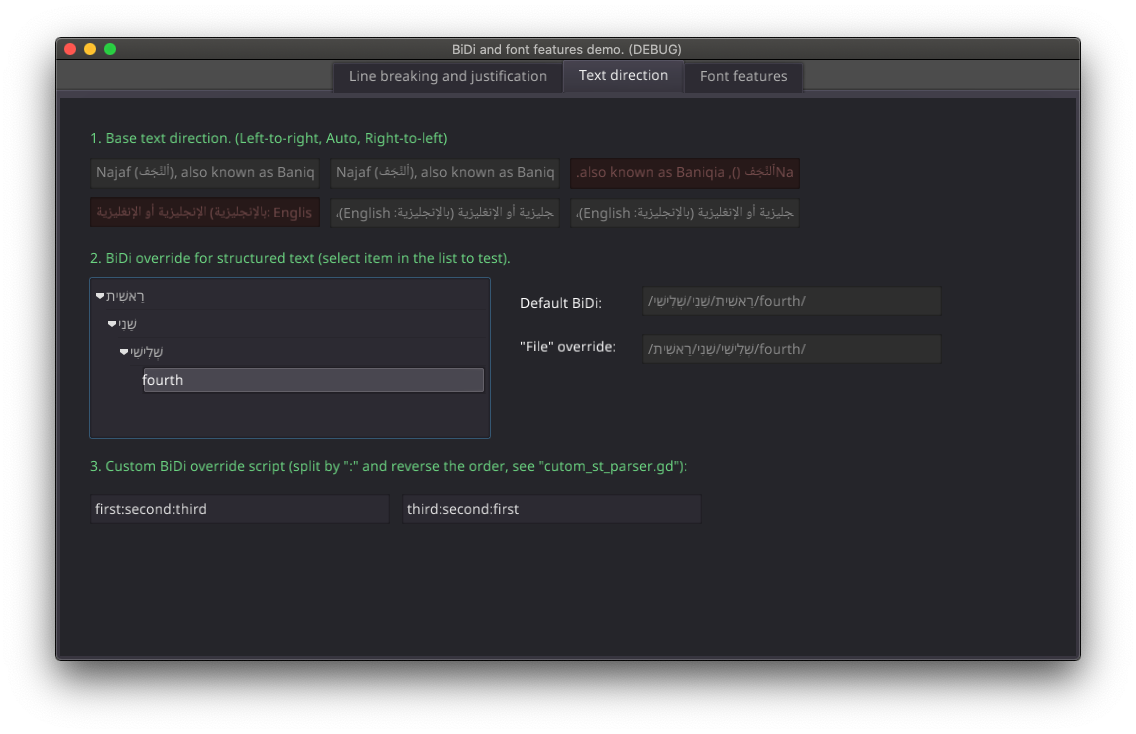Viewport: 1136px width, 734px height.
Task: Open the Line breaking and justification tab
Action: (446, 76)
